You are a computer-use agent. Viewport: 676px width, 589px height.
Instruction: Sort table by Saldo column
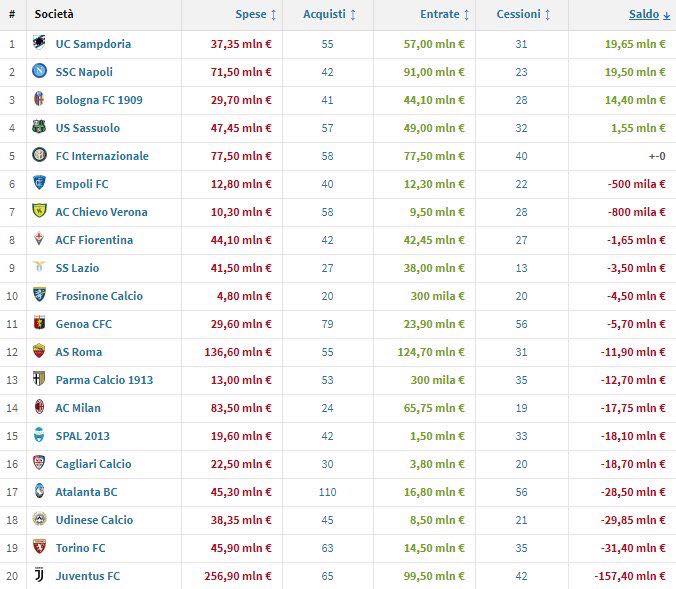[649, 15]
